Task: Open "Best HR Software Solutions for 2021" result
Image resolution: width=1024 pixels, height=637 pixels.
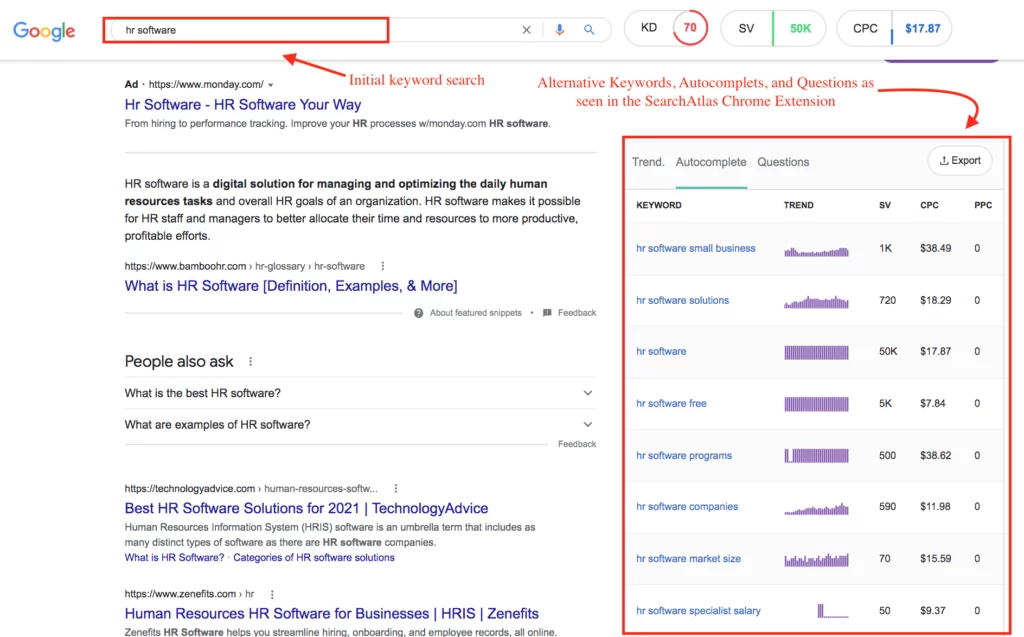Action: point(305,508)
